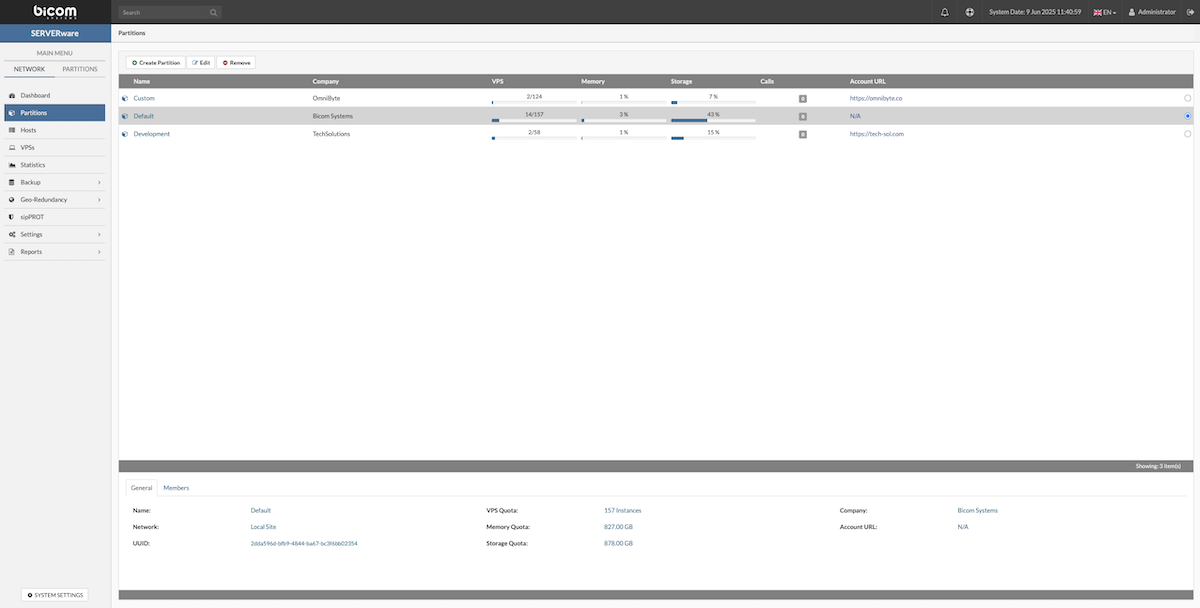
Task: Click the notifications bell icon
Action: [x=944, y=12]
